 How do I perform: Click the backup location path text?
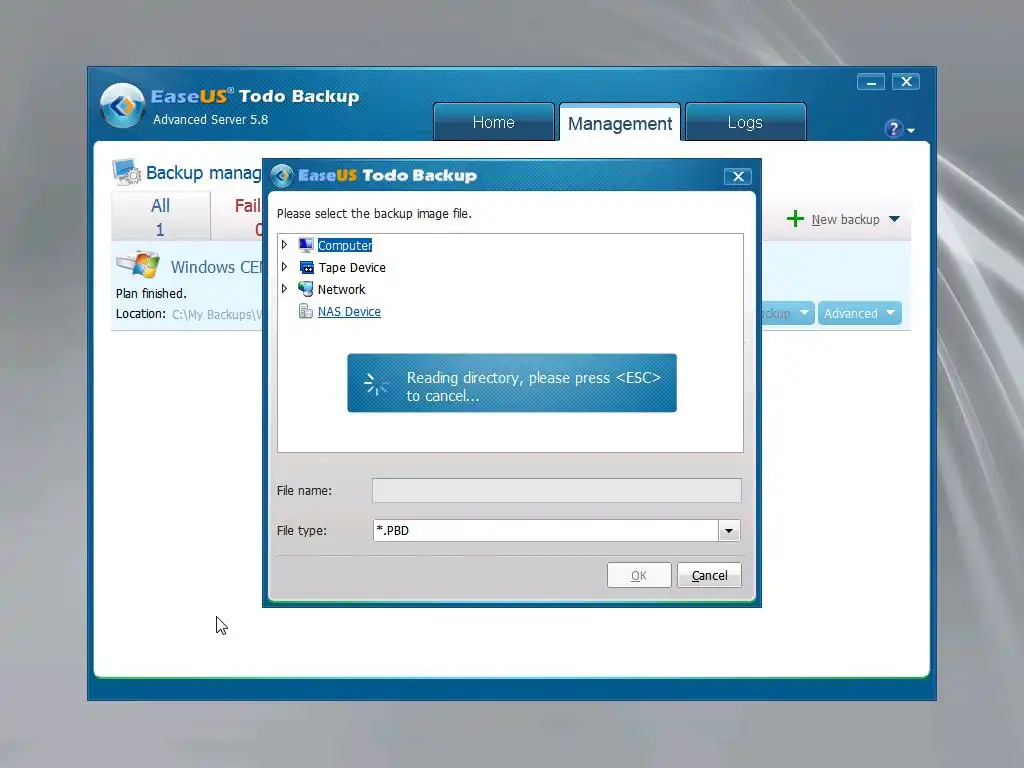(217, 314)
